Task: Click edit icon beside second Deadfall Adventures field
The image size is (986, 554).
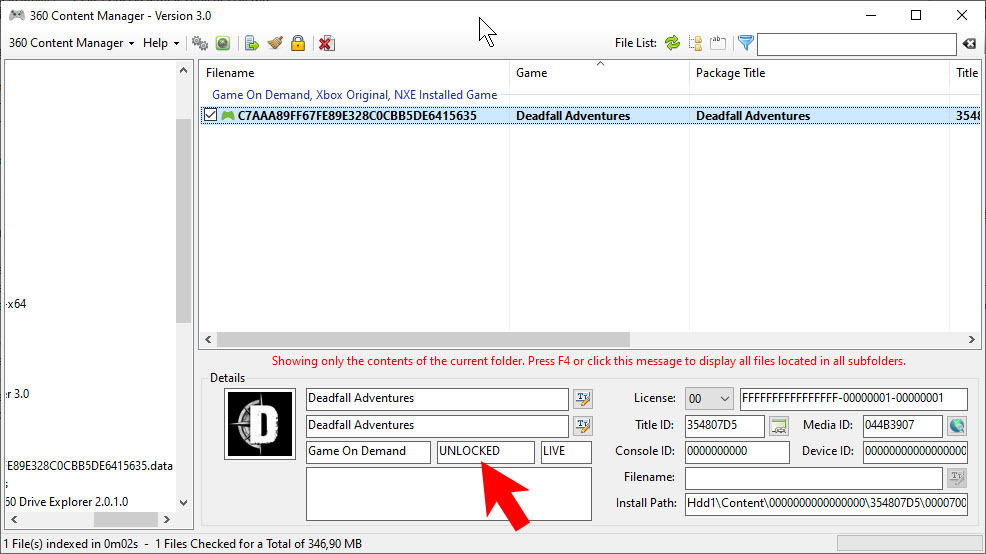Action: (583, 426)
